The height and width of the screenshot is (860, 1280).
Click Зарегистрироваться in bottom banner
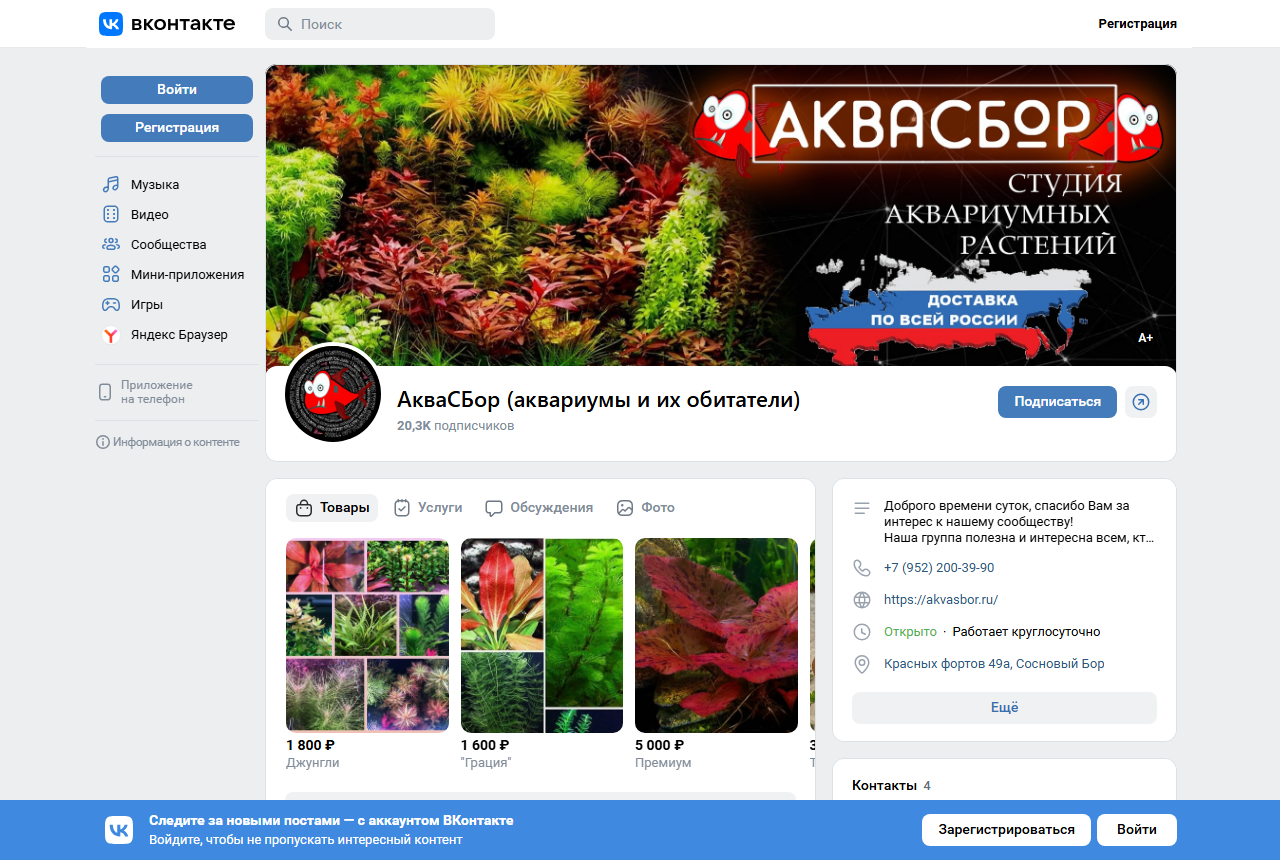[x=1006, y=830]
